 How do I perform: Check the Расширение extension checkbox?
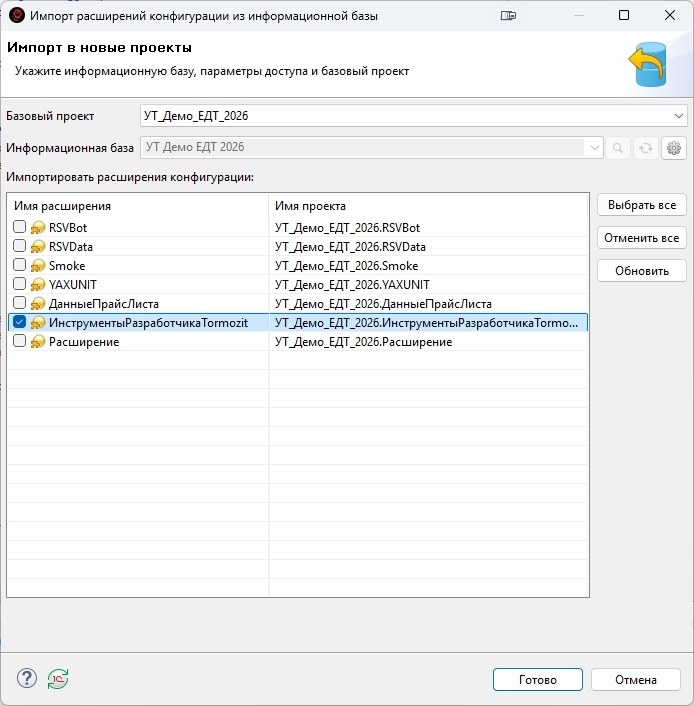click(x=19, y=341)
